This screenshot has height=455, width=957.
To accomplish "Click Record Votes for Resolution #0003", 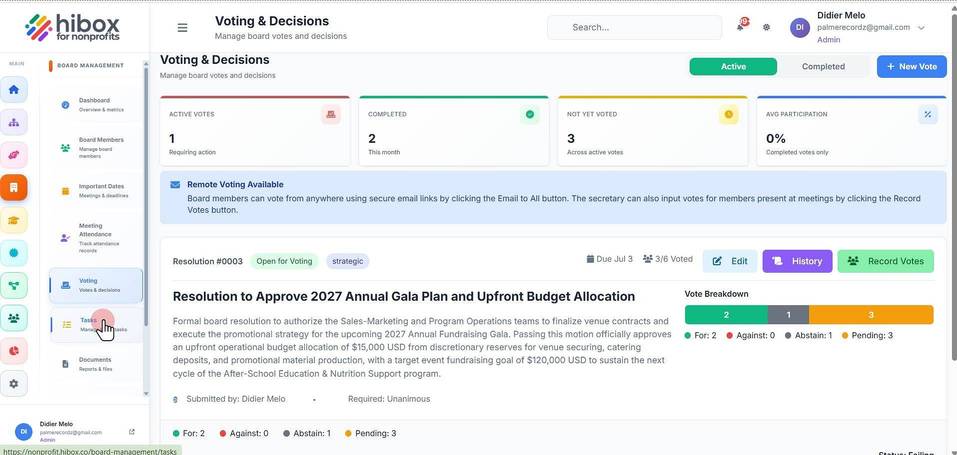I will tap(886, 261).
